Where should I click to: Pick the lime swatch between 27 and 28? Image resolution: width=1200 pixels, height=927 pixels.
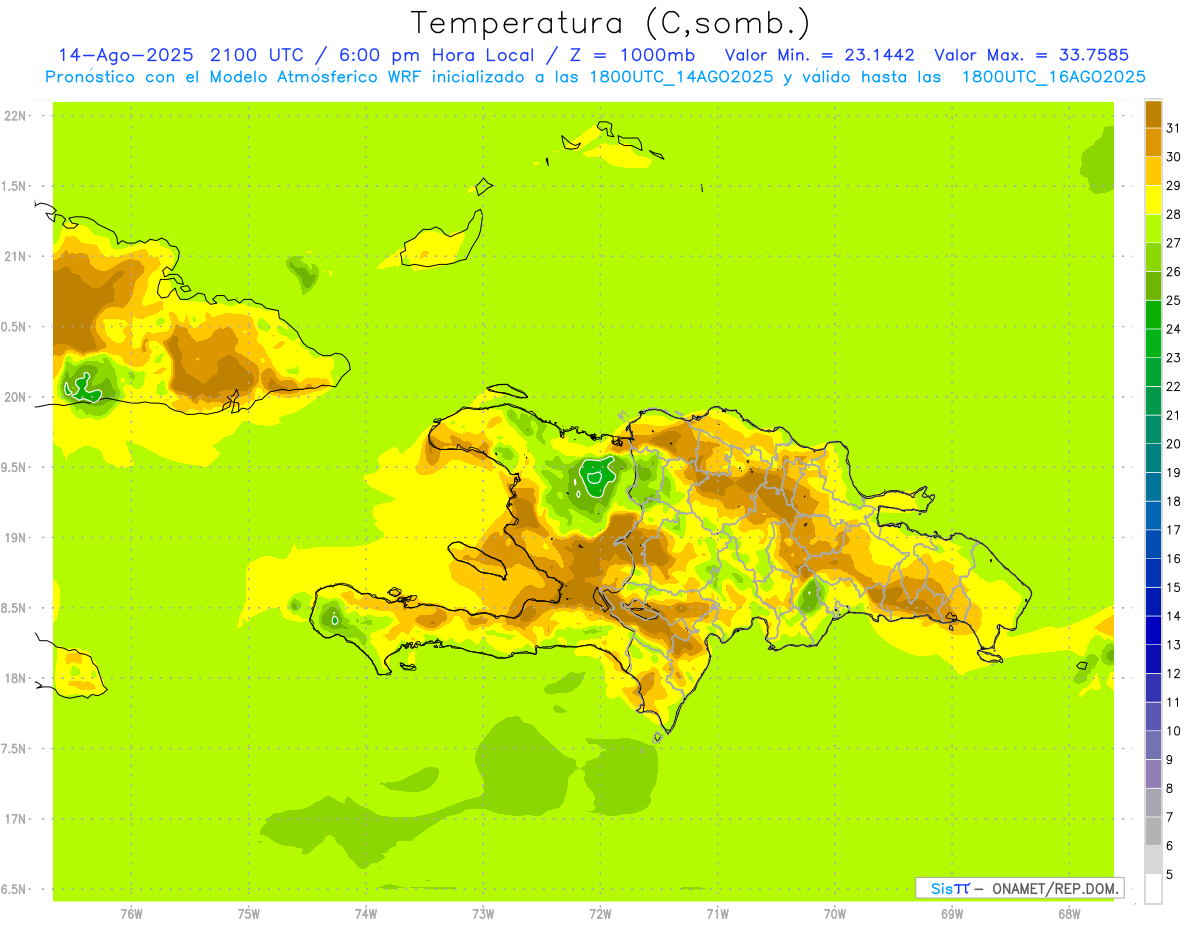click(1153, 229)
